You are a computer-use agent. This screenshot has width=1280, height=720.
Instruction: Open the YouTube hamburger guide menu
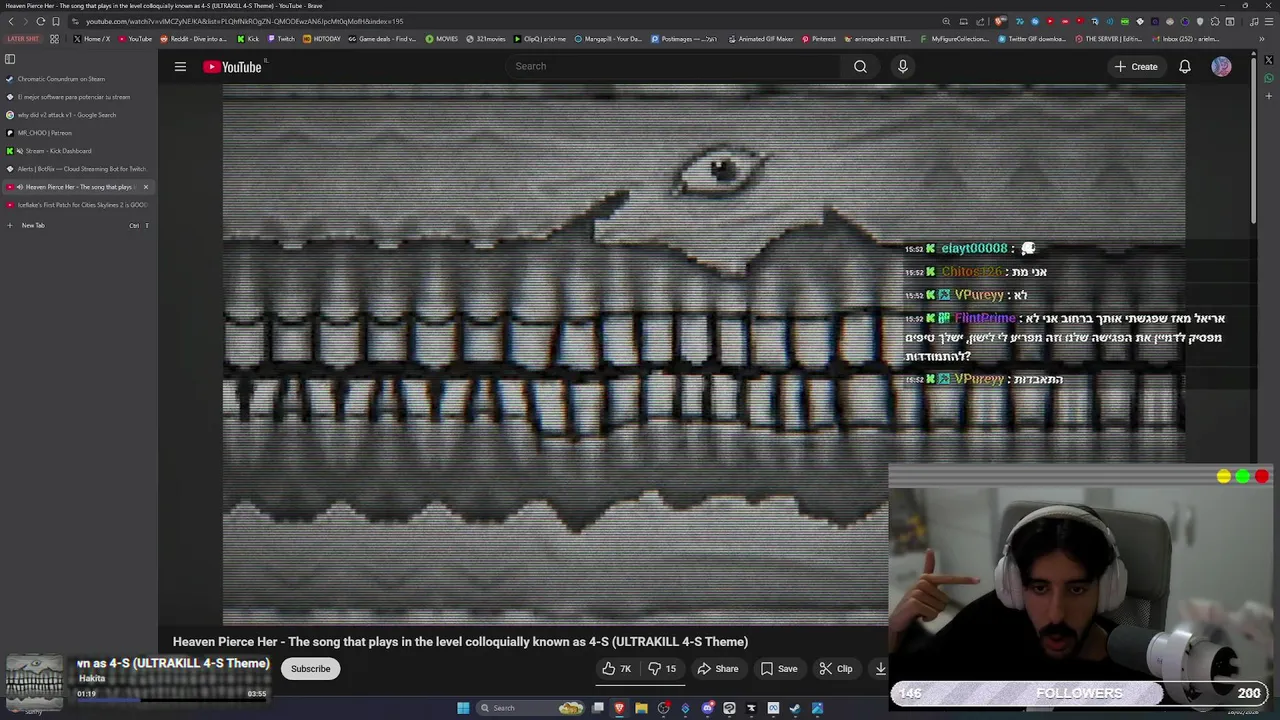point(180,67)
